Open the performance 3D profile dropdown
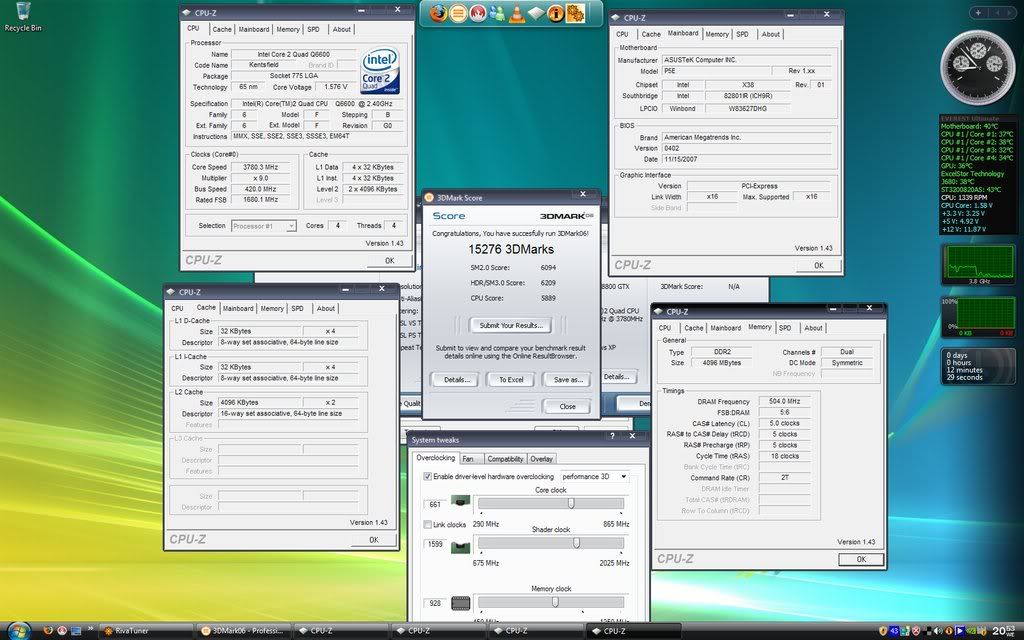The height and width of the screenshot is (640, 1024). (x=594, y=477)
